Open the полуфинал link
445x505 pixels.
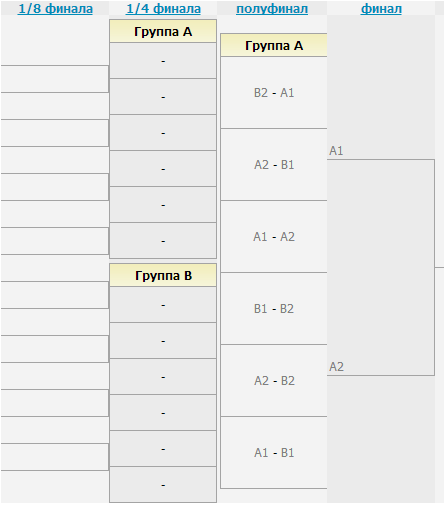tap(272, 9)
